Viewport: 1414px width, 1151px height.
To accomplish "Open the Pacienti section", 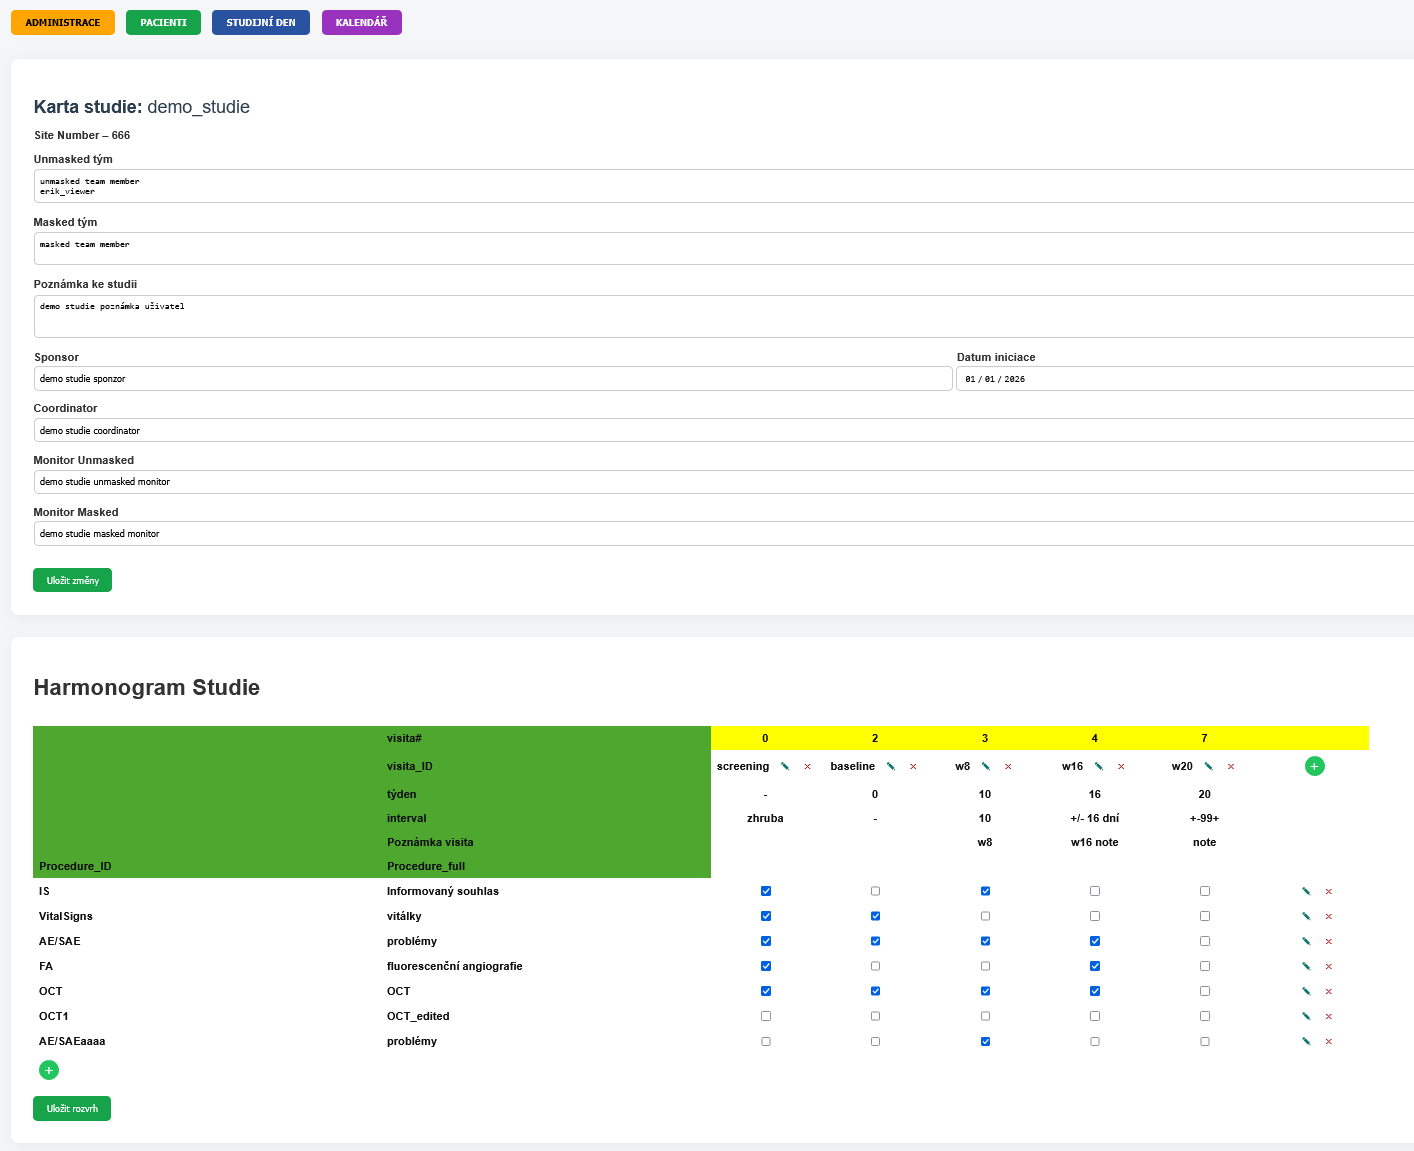I will 163,22.
